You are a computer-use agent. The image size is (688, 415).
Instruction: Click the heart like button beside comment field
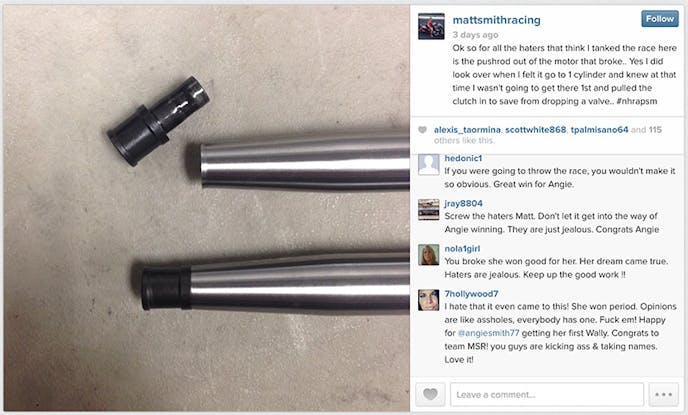click(430, 394)
